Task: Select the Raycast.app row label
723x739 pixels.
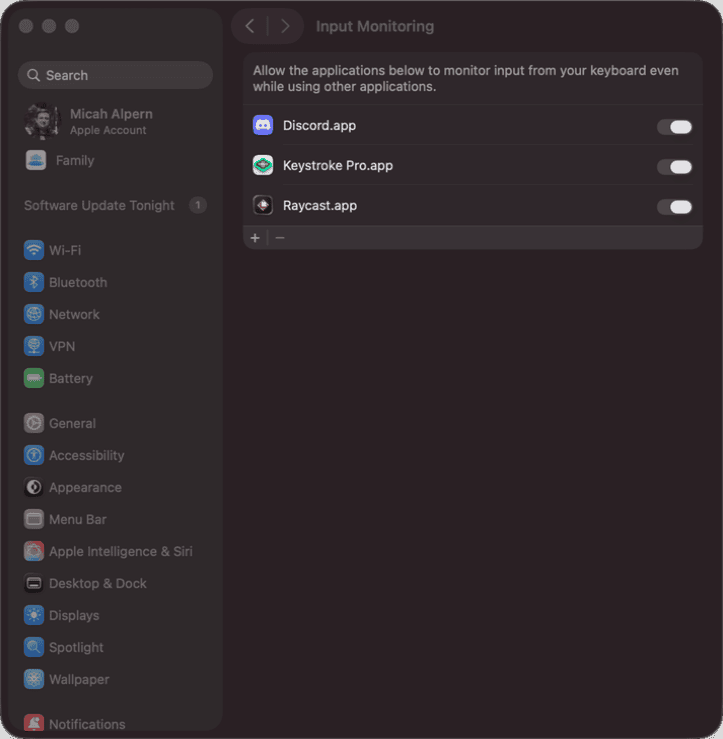Action: point(320,205)
